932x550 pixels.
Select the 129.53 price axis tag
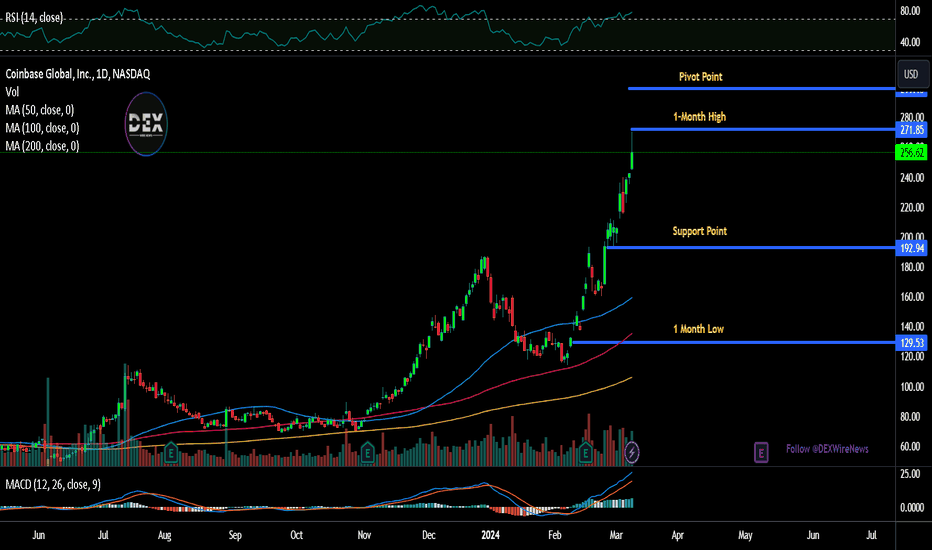[912, 342]
